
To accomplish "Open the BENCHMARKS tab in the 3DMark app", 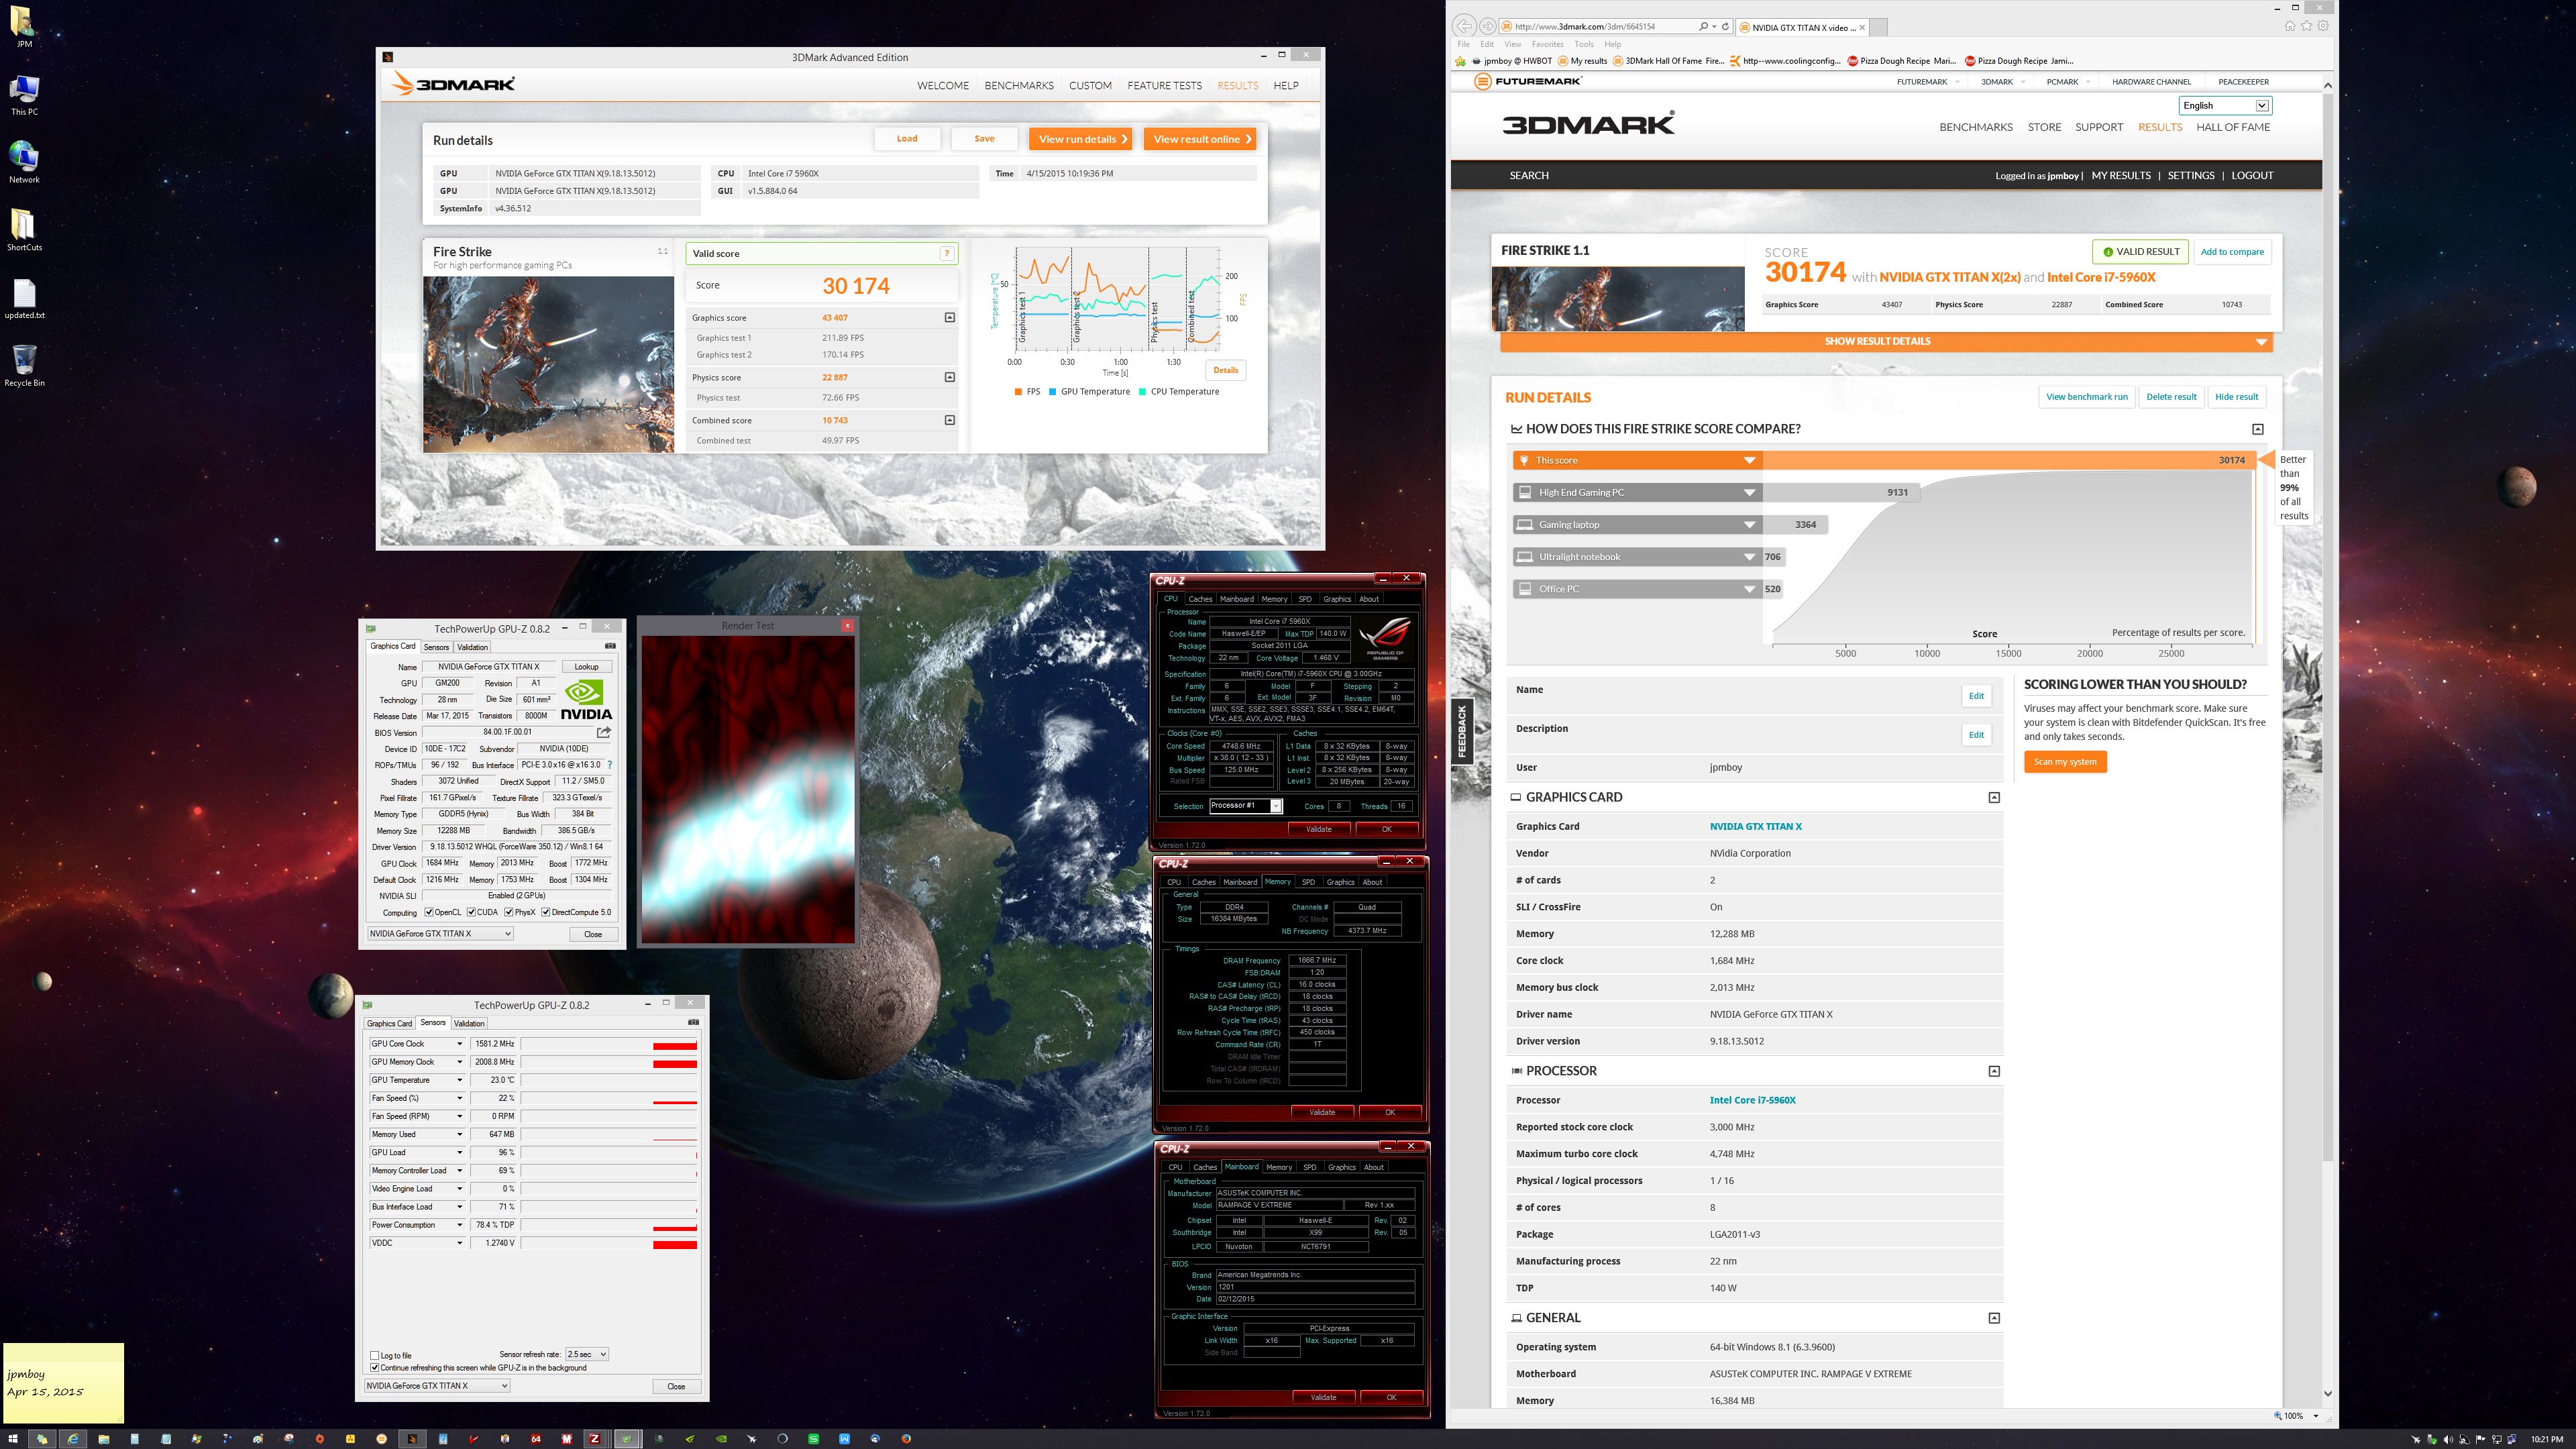I will tap(1018, 86).
